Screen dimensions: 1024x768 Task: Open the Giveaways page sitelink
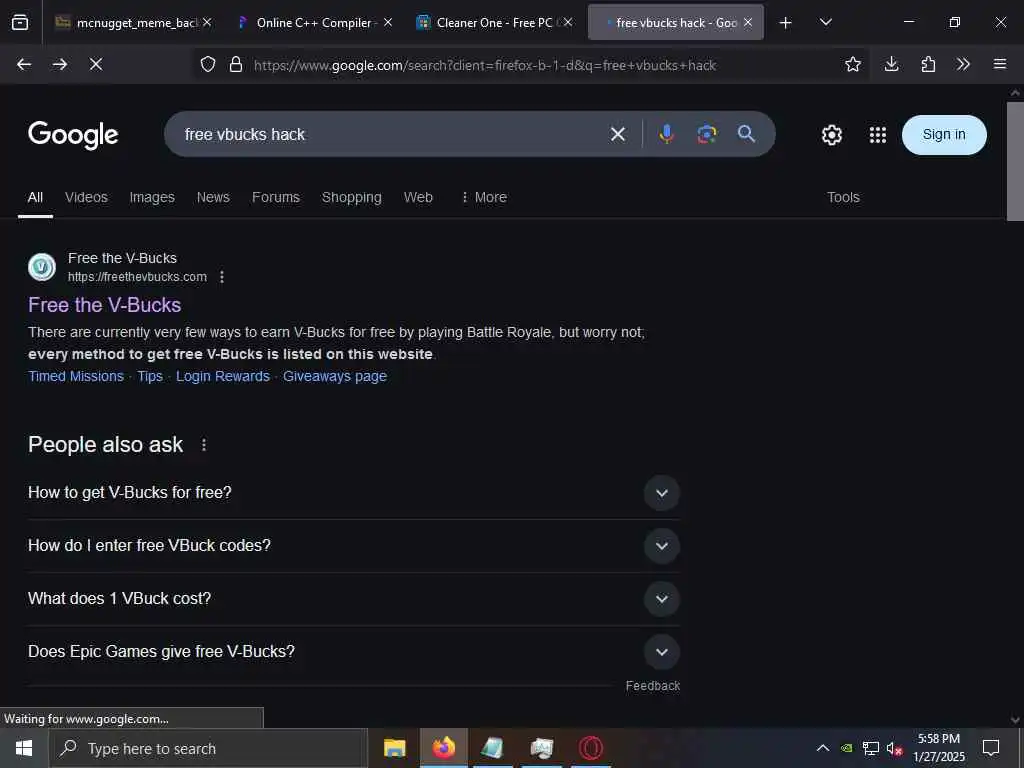coord(334,376)
